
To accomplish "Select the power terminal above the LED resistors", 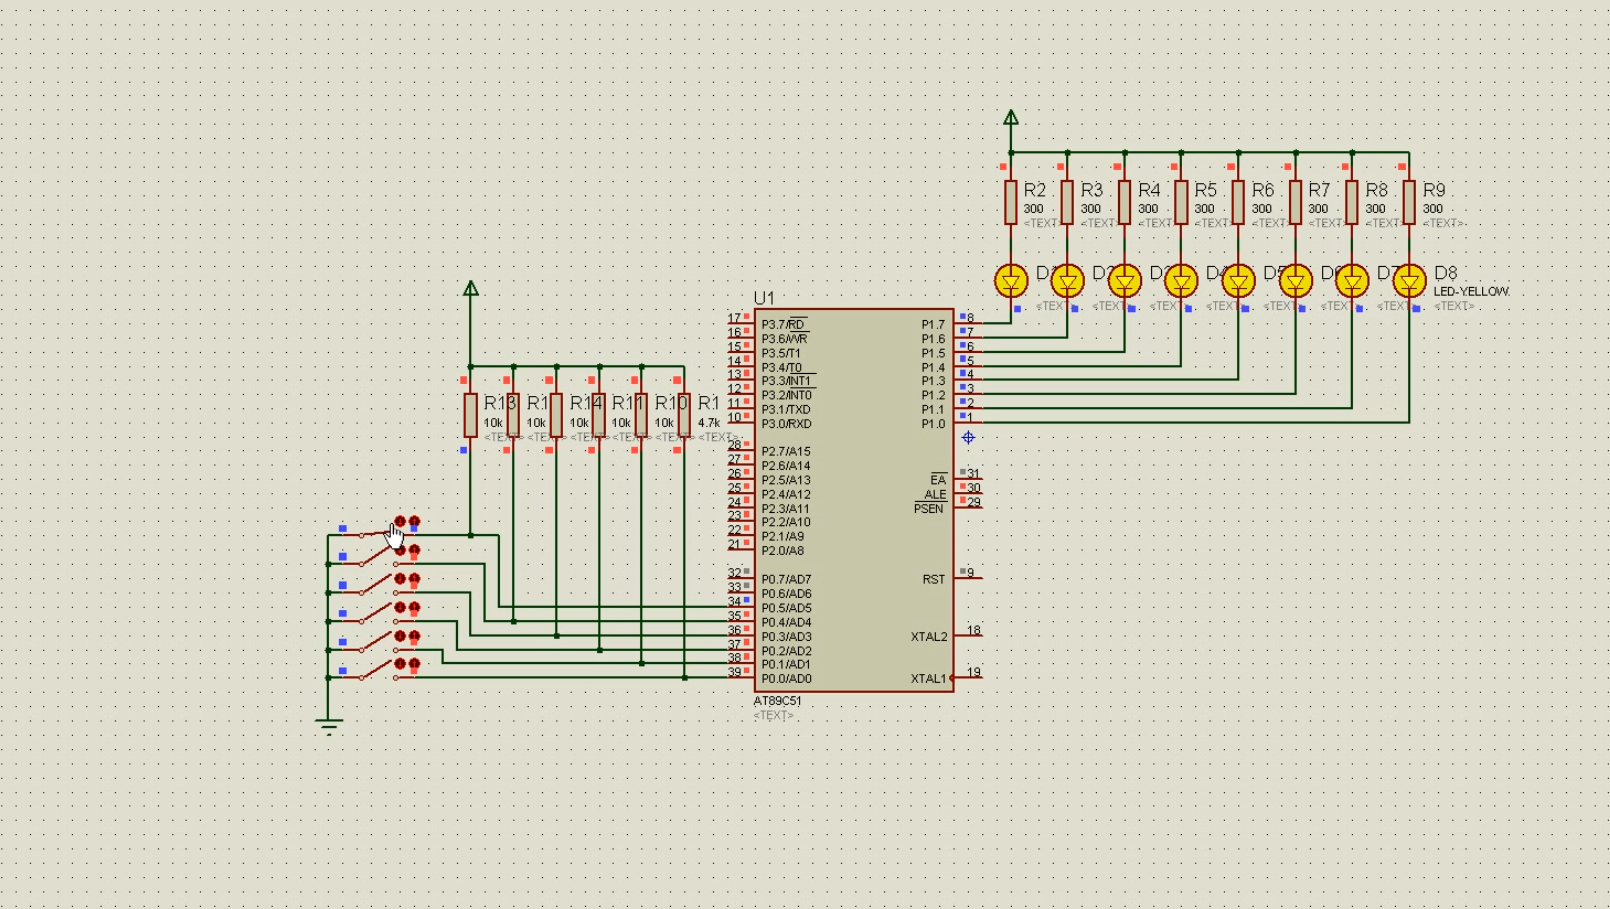I will (1011, 118).
